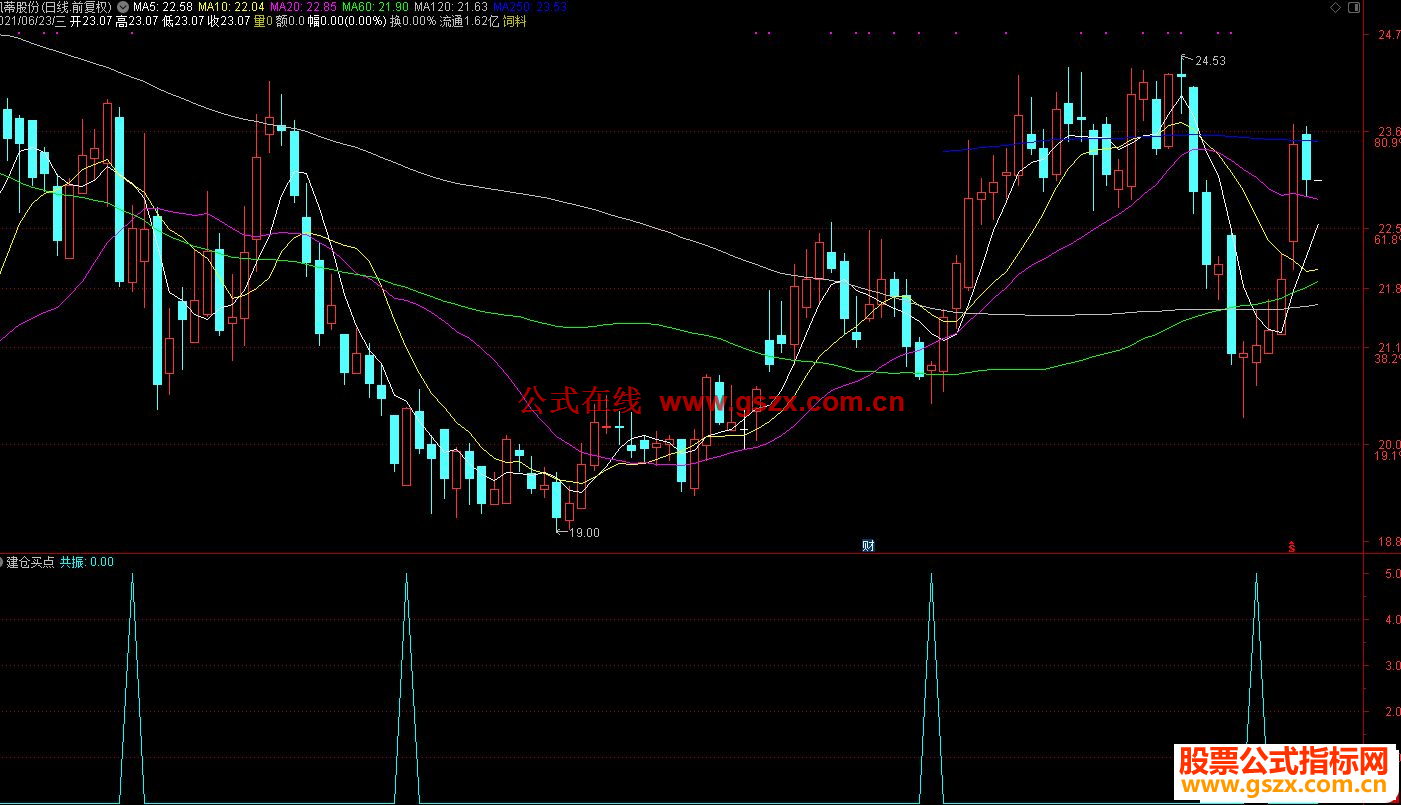Click the 饲料 sector label

click(515, 21)
